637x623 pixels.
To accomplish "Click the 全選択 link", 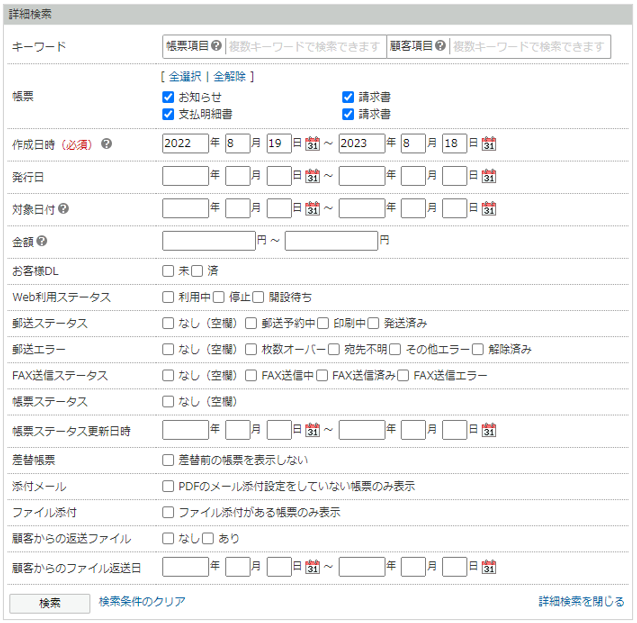I will [185, 76].
